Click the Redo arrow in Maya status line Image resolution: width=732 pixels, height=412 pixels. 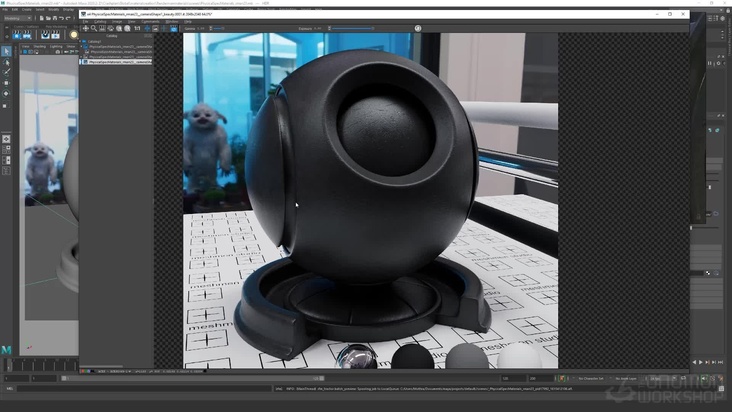tap(68, 18)
